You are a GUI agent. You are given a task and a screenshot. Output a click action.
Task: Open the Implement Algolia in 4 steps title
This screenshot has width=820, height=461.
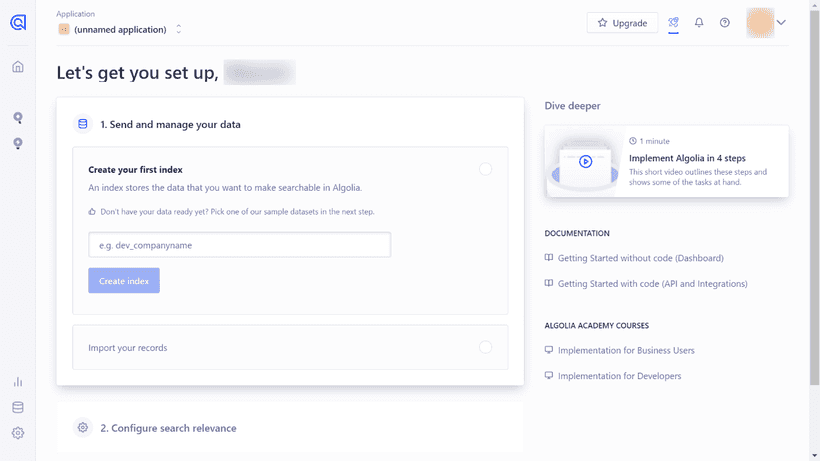(687, 158)
